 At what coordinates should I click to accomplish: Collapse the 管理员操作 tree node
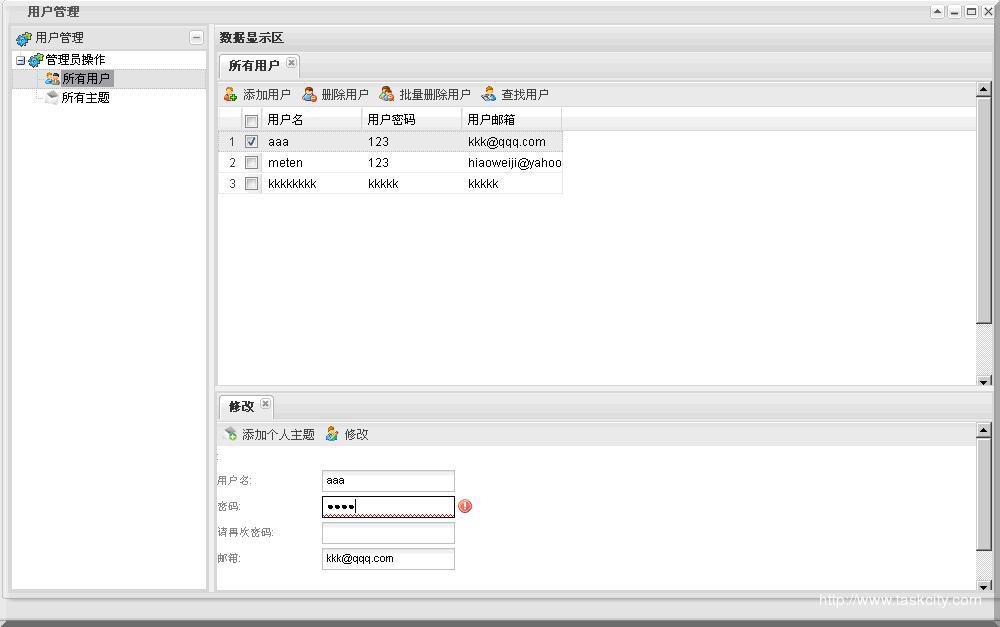(21, 60)
